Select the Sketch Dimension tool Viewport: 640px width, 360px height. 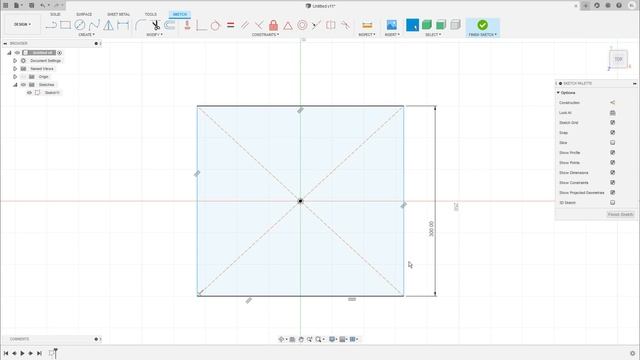tap(123, 25)
